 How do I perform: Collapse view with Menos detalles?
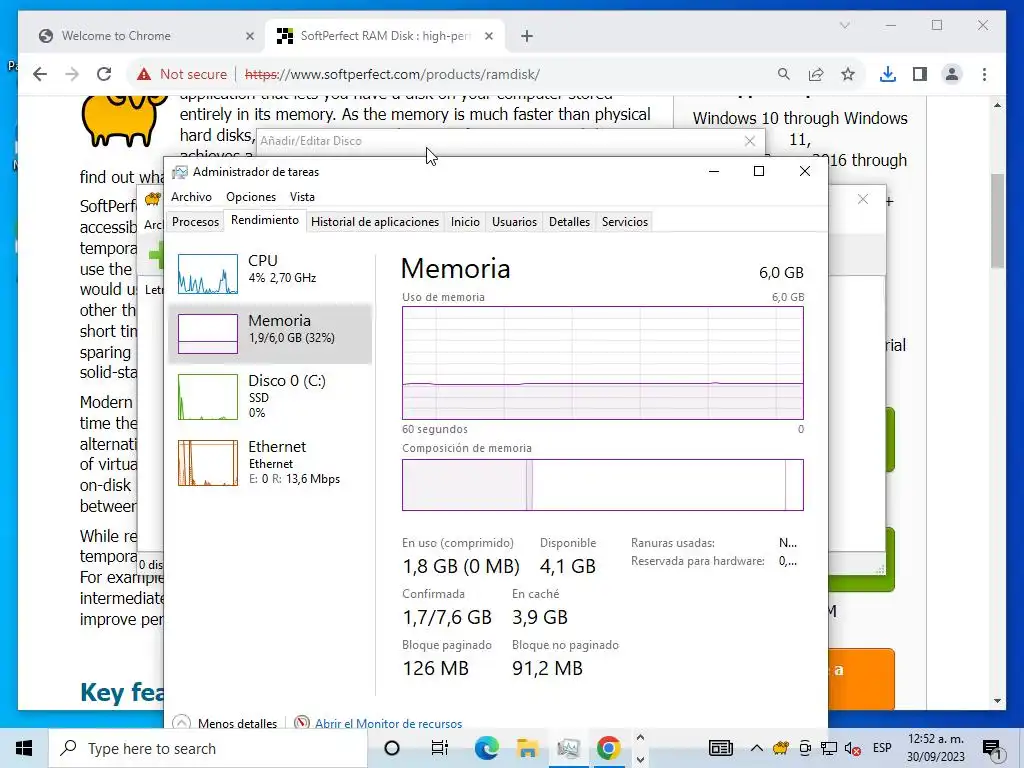[x=225, y=723]
